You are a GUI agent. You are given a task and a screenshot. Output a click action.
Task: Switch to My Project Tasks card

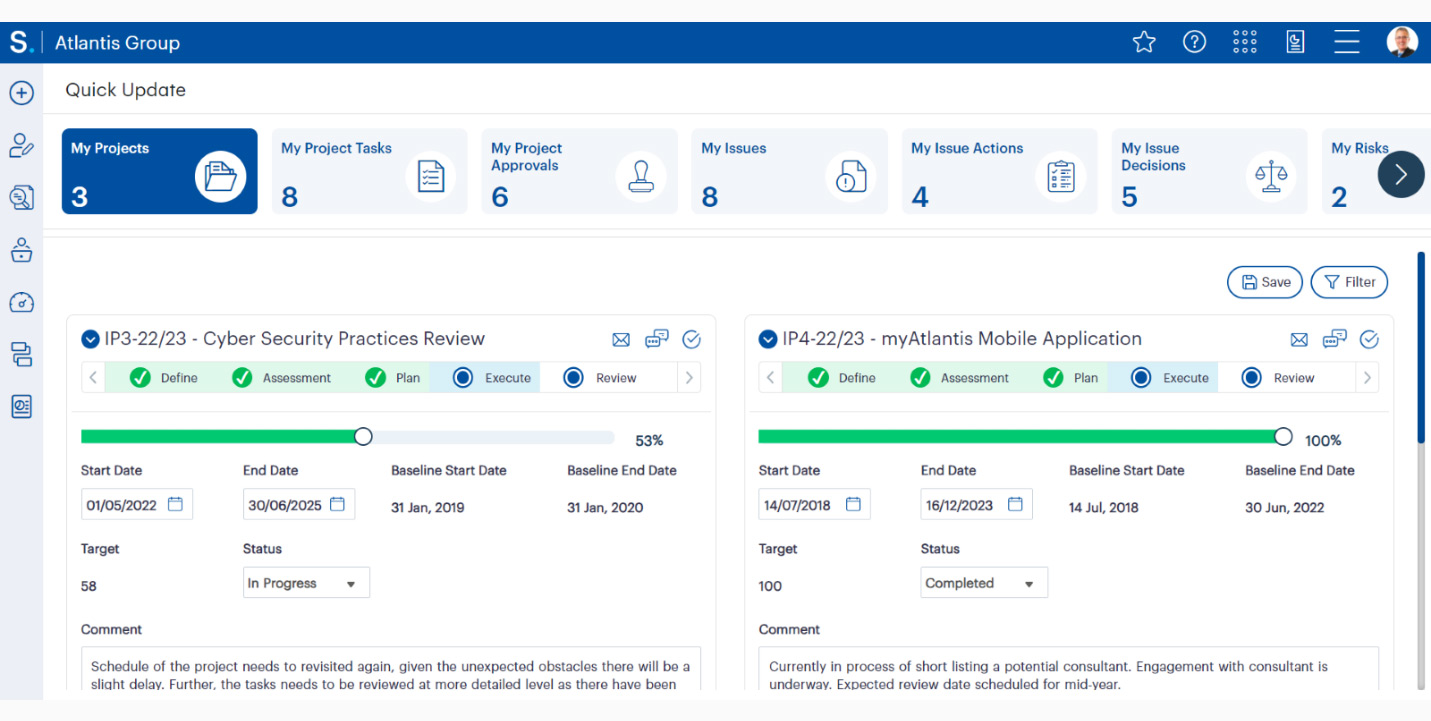pyautogui.click(x=370, y=171)
